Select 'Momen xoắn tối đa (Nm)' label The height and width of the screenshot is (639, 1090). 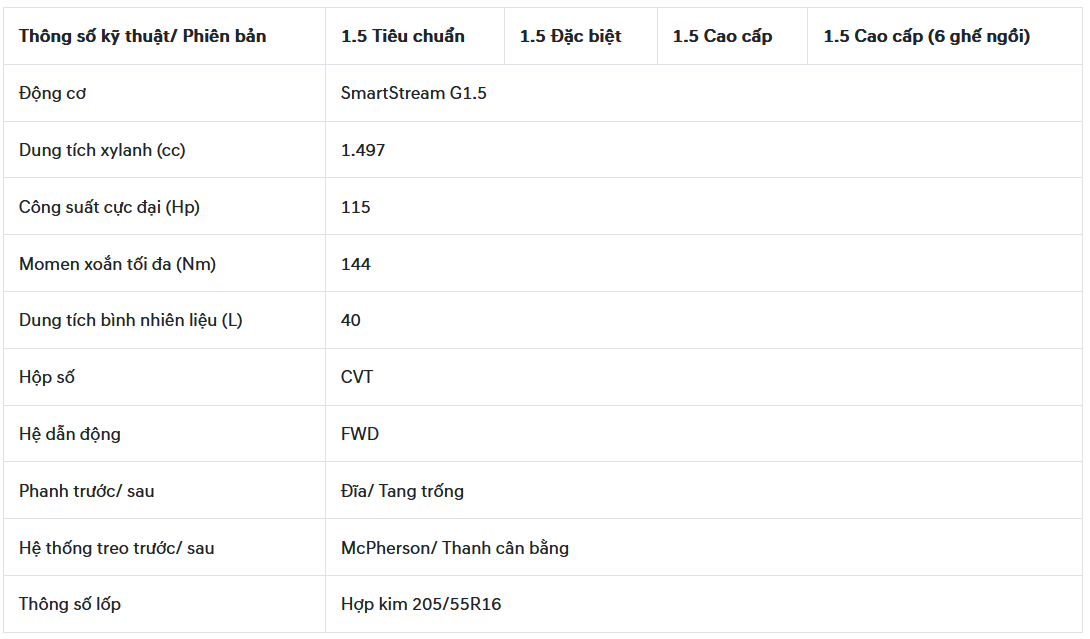coord(117,264)
